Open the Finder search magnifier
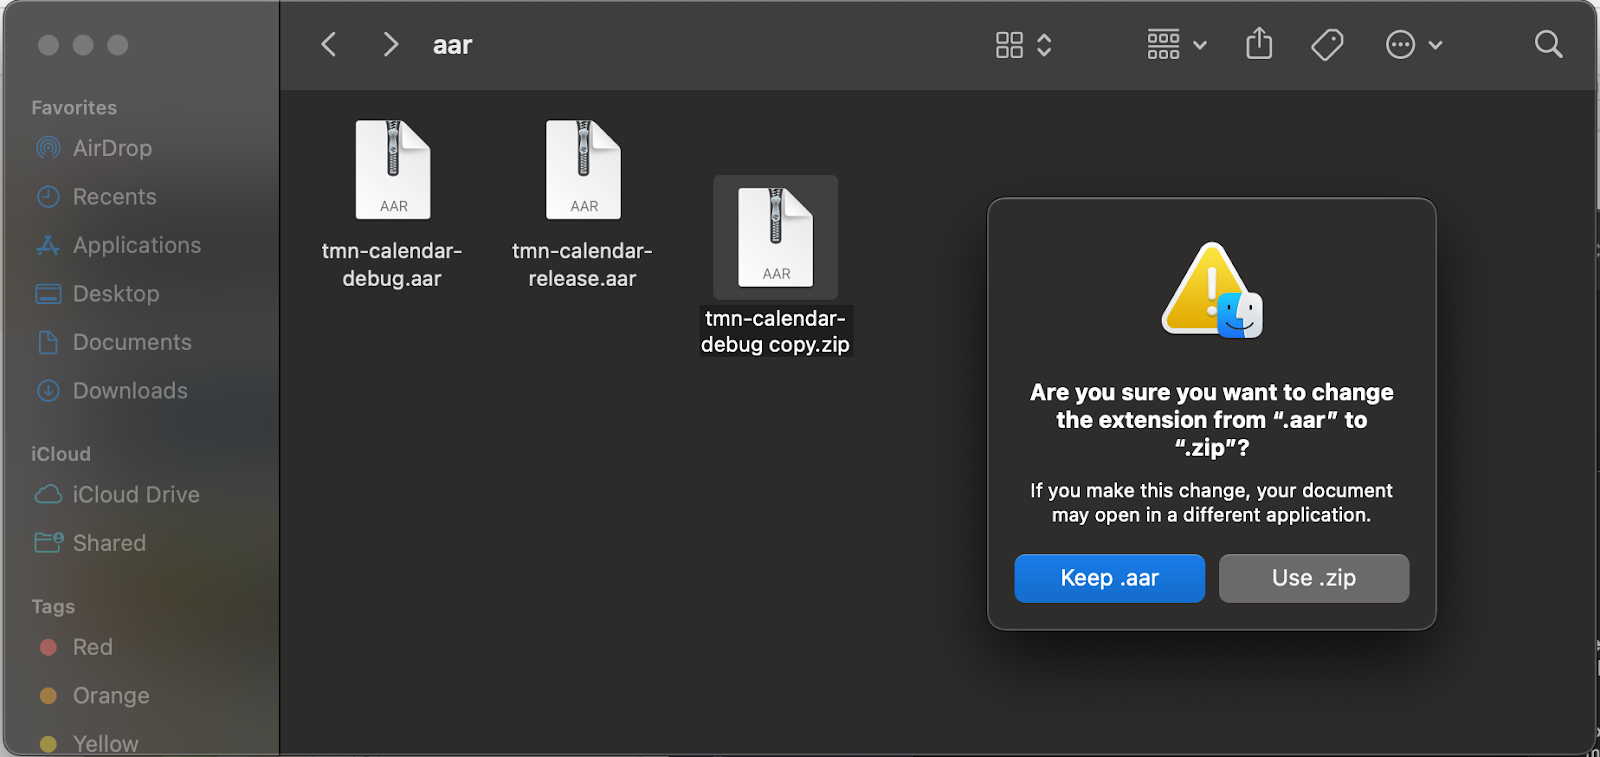 [x=1548, y=44]
